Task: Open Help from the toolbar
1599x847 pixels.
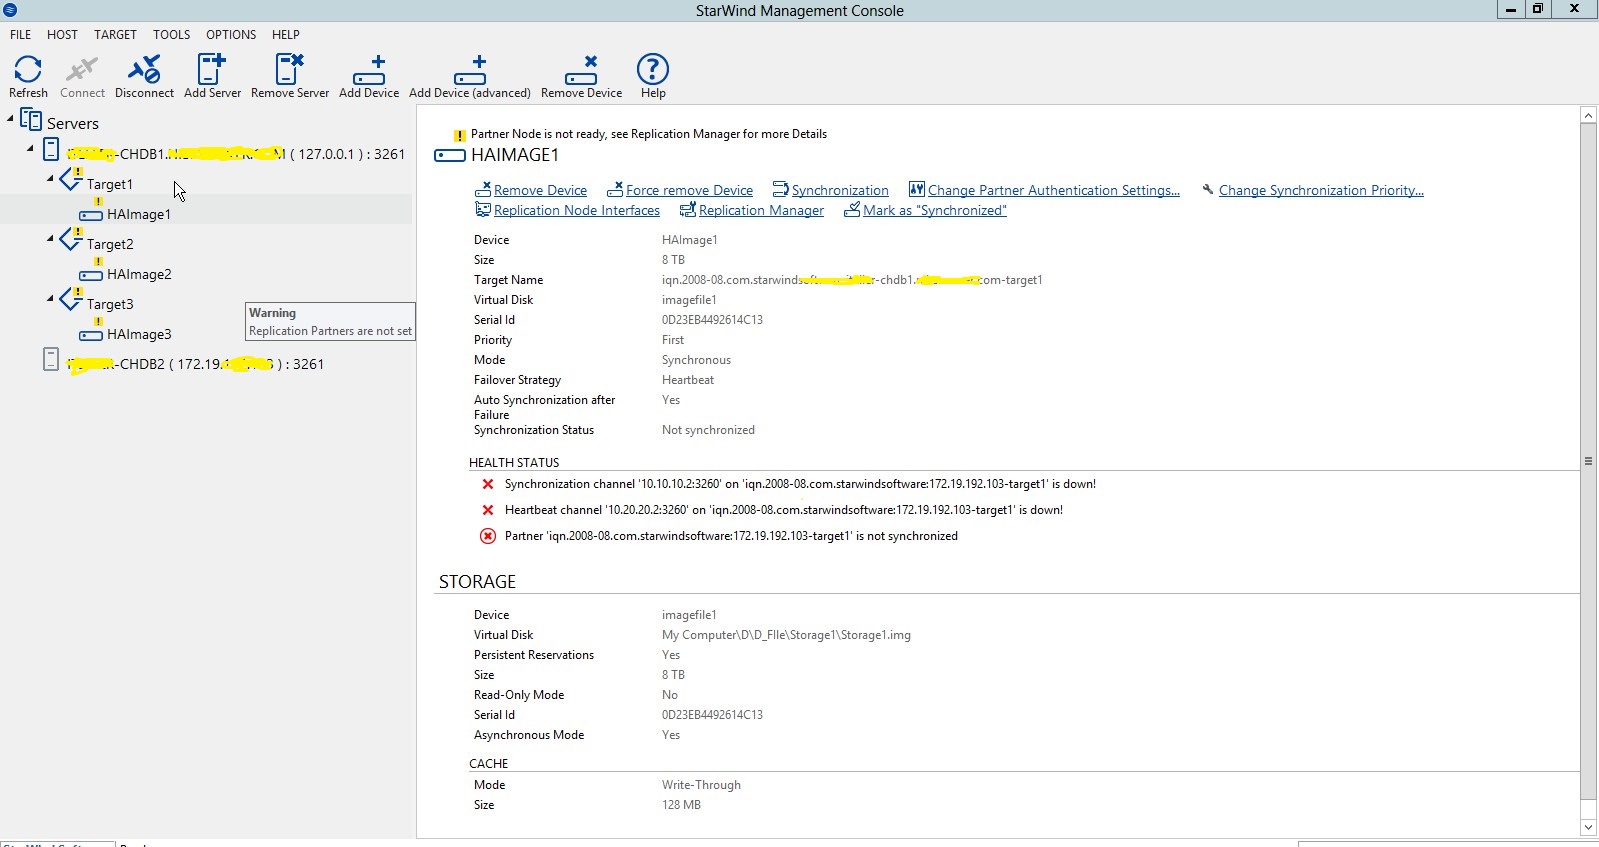Action: pyautogui.click(x=653, y=69)
